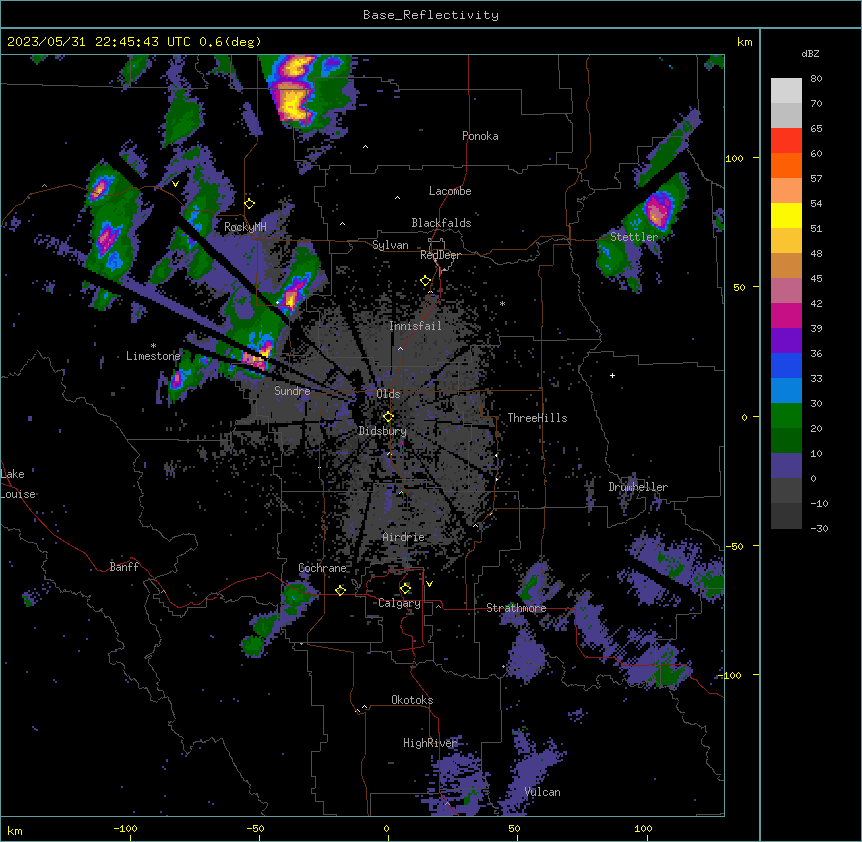Viewport: 862px width, 842px height.
Task: Click the yellow diamond marker below Cochrane
Action: (x=340, y=590)
